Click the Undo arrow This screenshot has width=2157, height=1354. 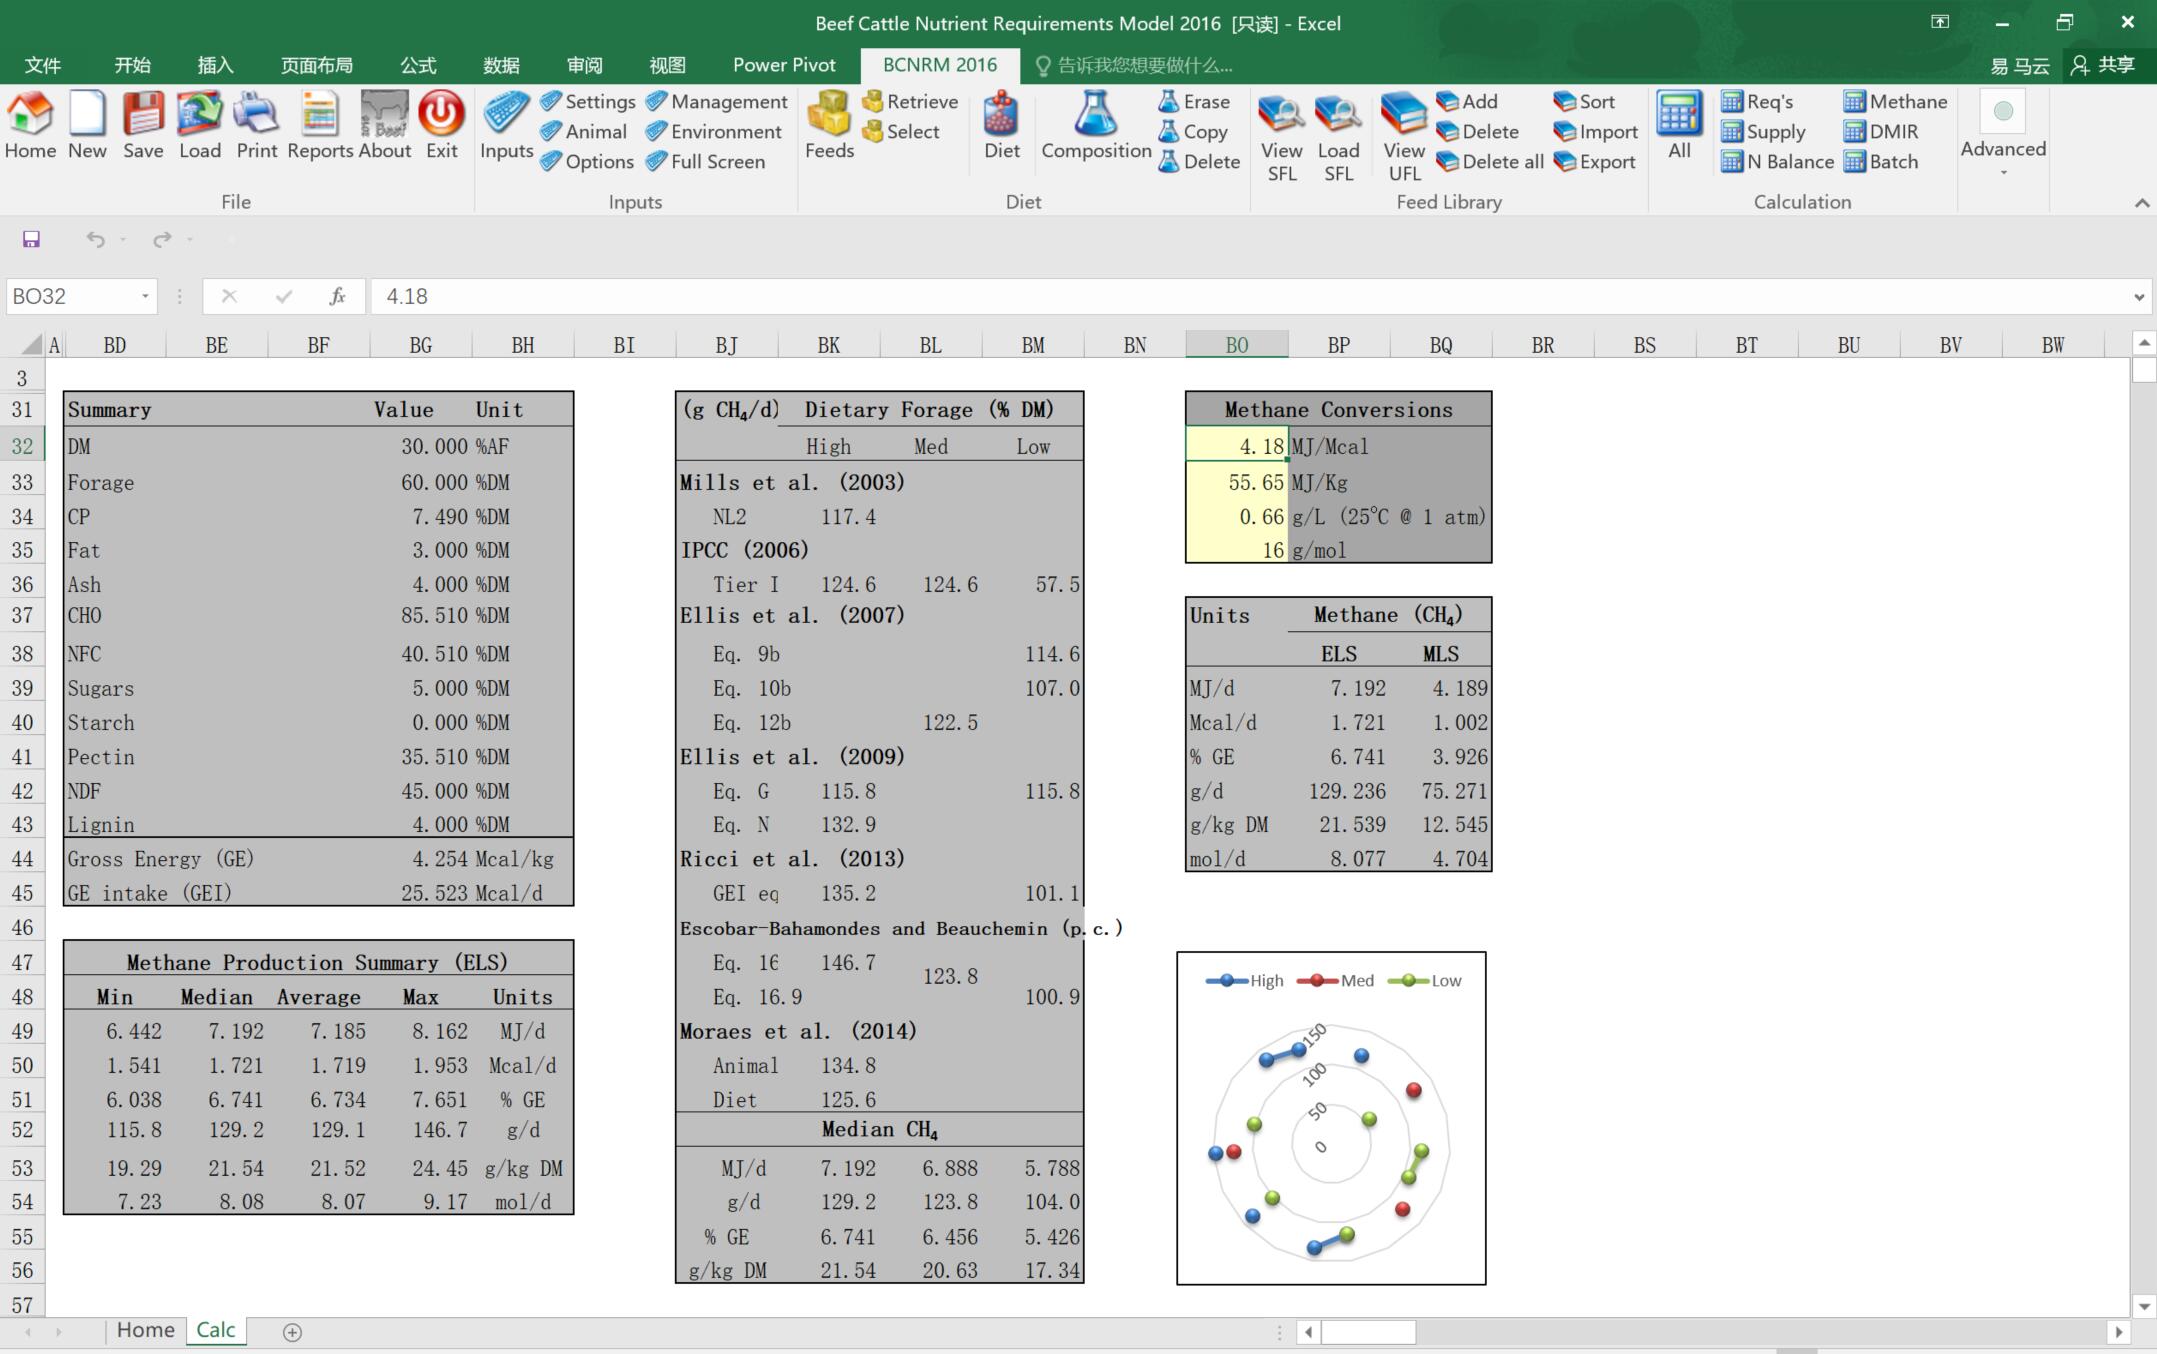click(x=95, y=239)
